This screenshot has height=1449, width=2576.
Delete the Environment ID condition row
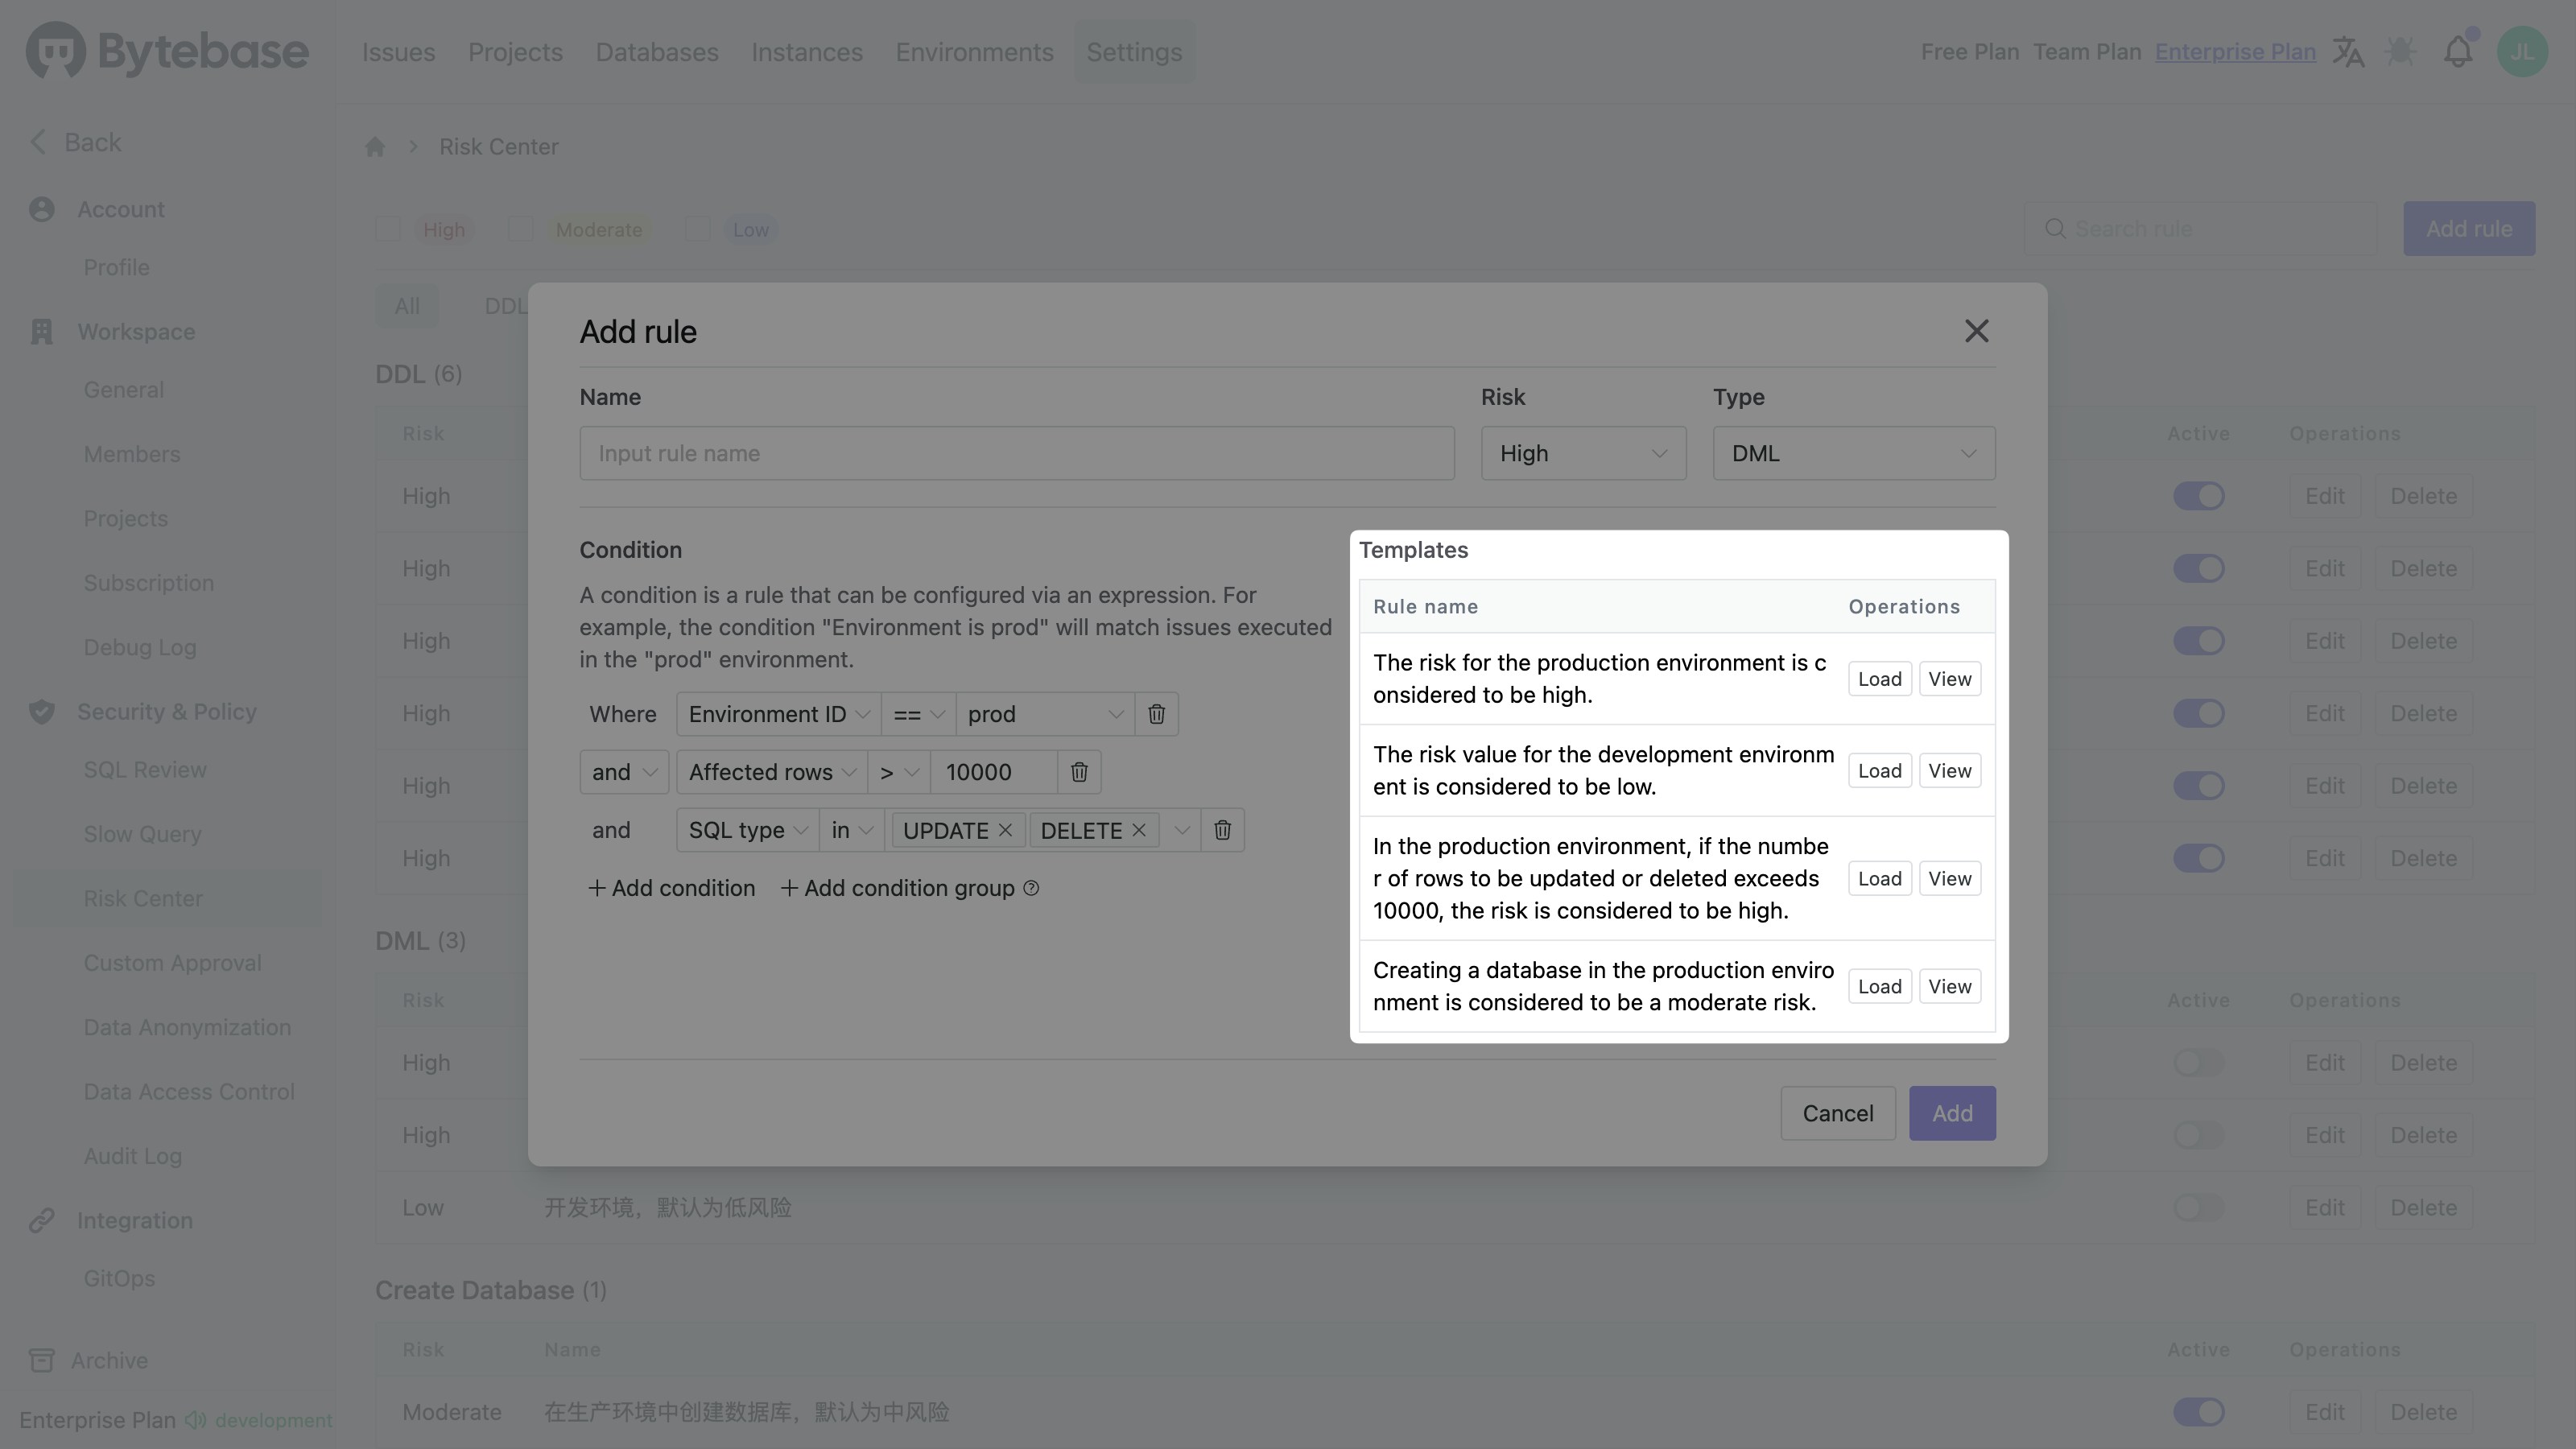point(1156,714)
